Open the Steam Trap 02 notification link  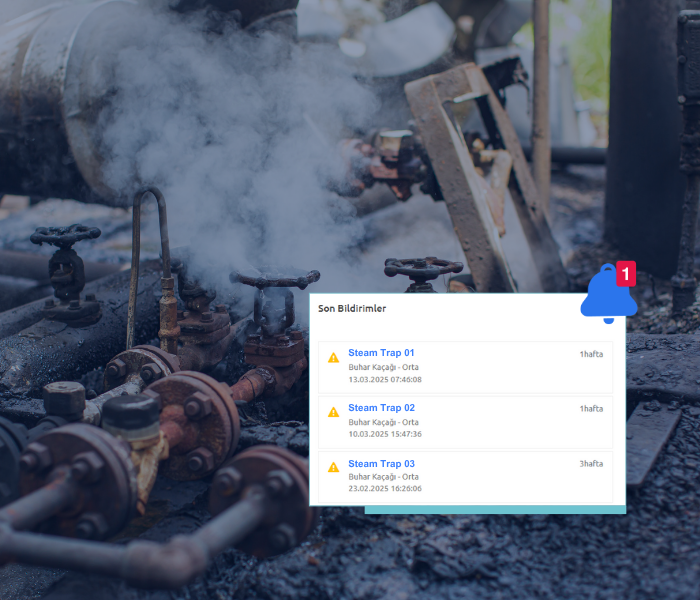(381, 408)
